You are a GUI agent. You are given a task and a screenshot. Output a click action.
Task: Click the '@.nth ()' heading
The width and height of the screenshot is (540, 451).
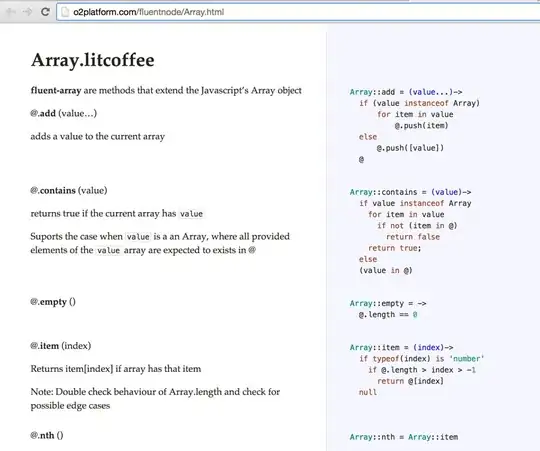(47, 436)
